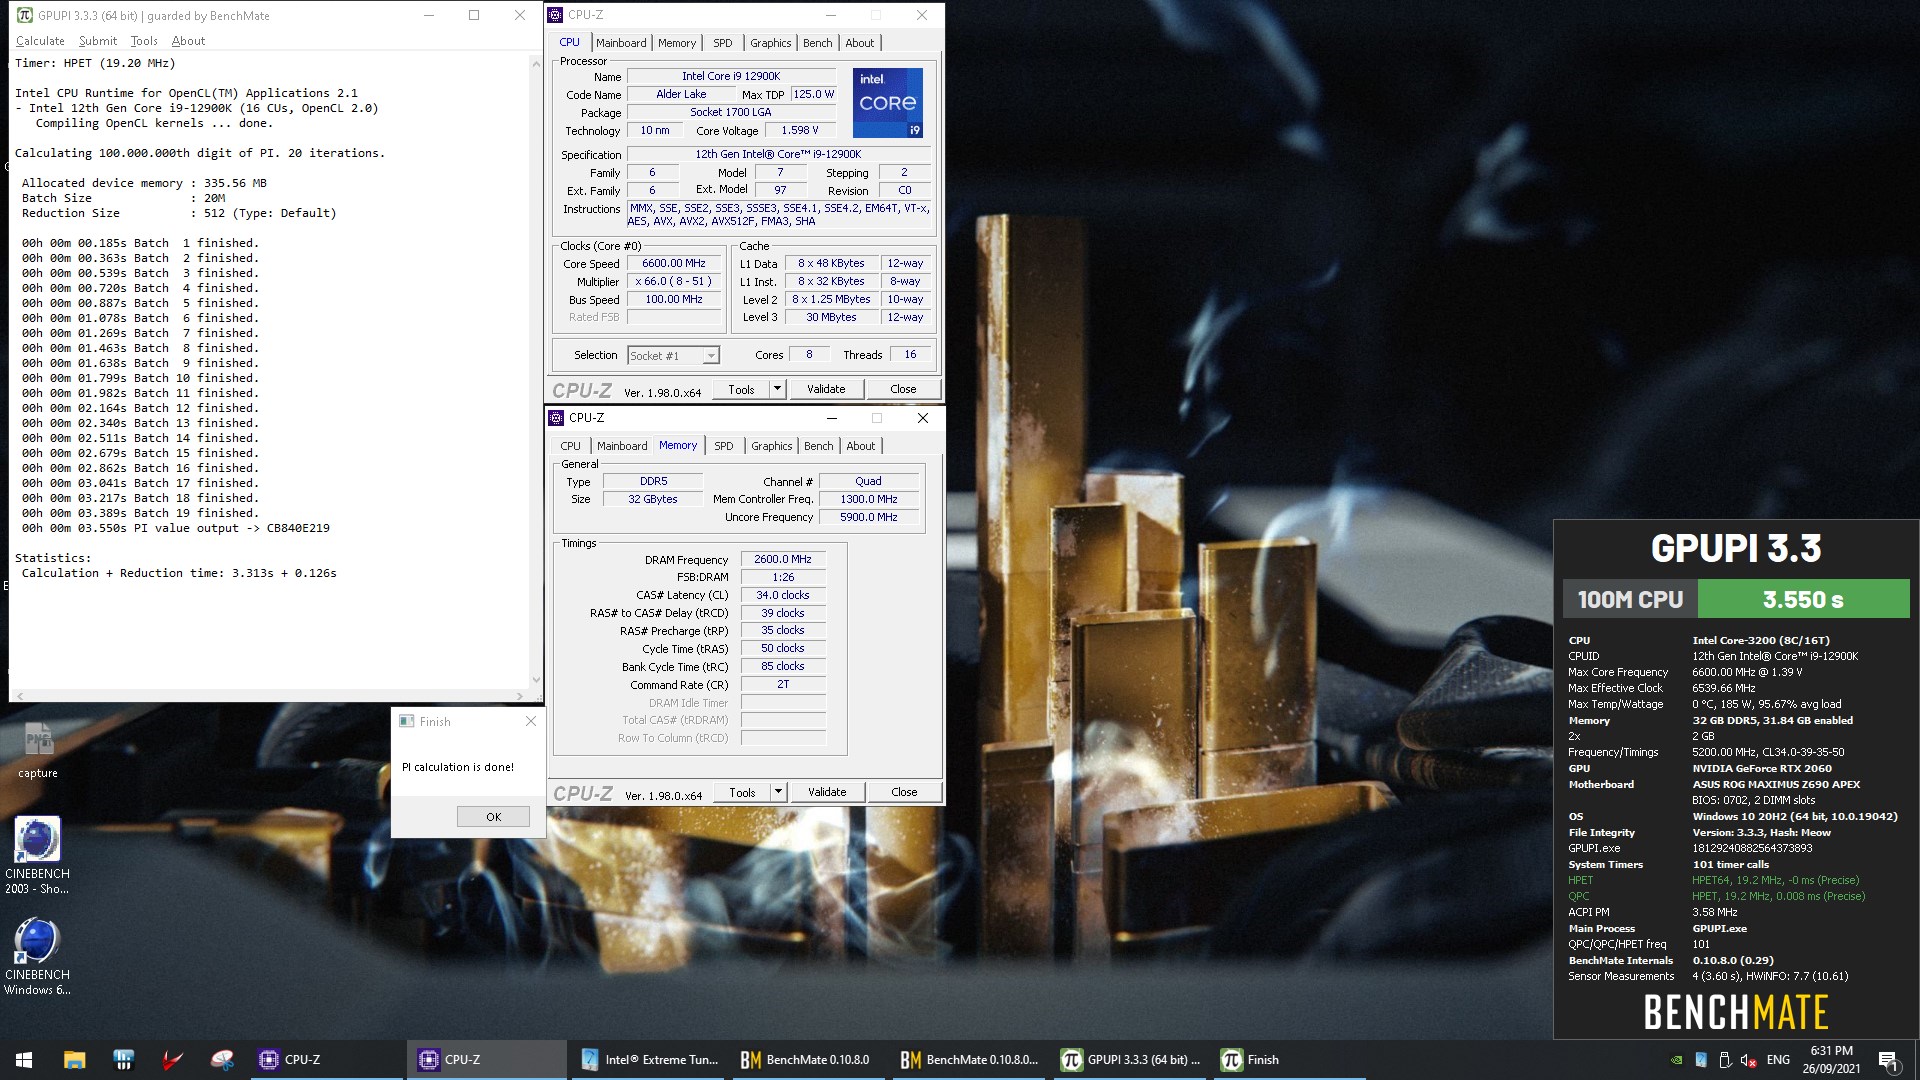The height and width of the screenshot is (1080, 1920).
Task: Select the CPU tab in upper CPU-Z
Action: tap(569, 42)
